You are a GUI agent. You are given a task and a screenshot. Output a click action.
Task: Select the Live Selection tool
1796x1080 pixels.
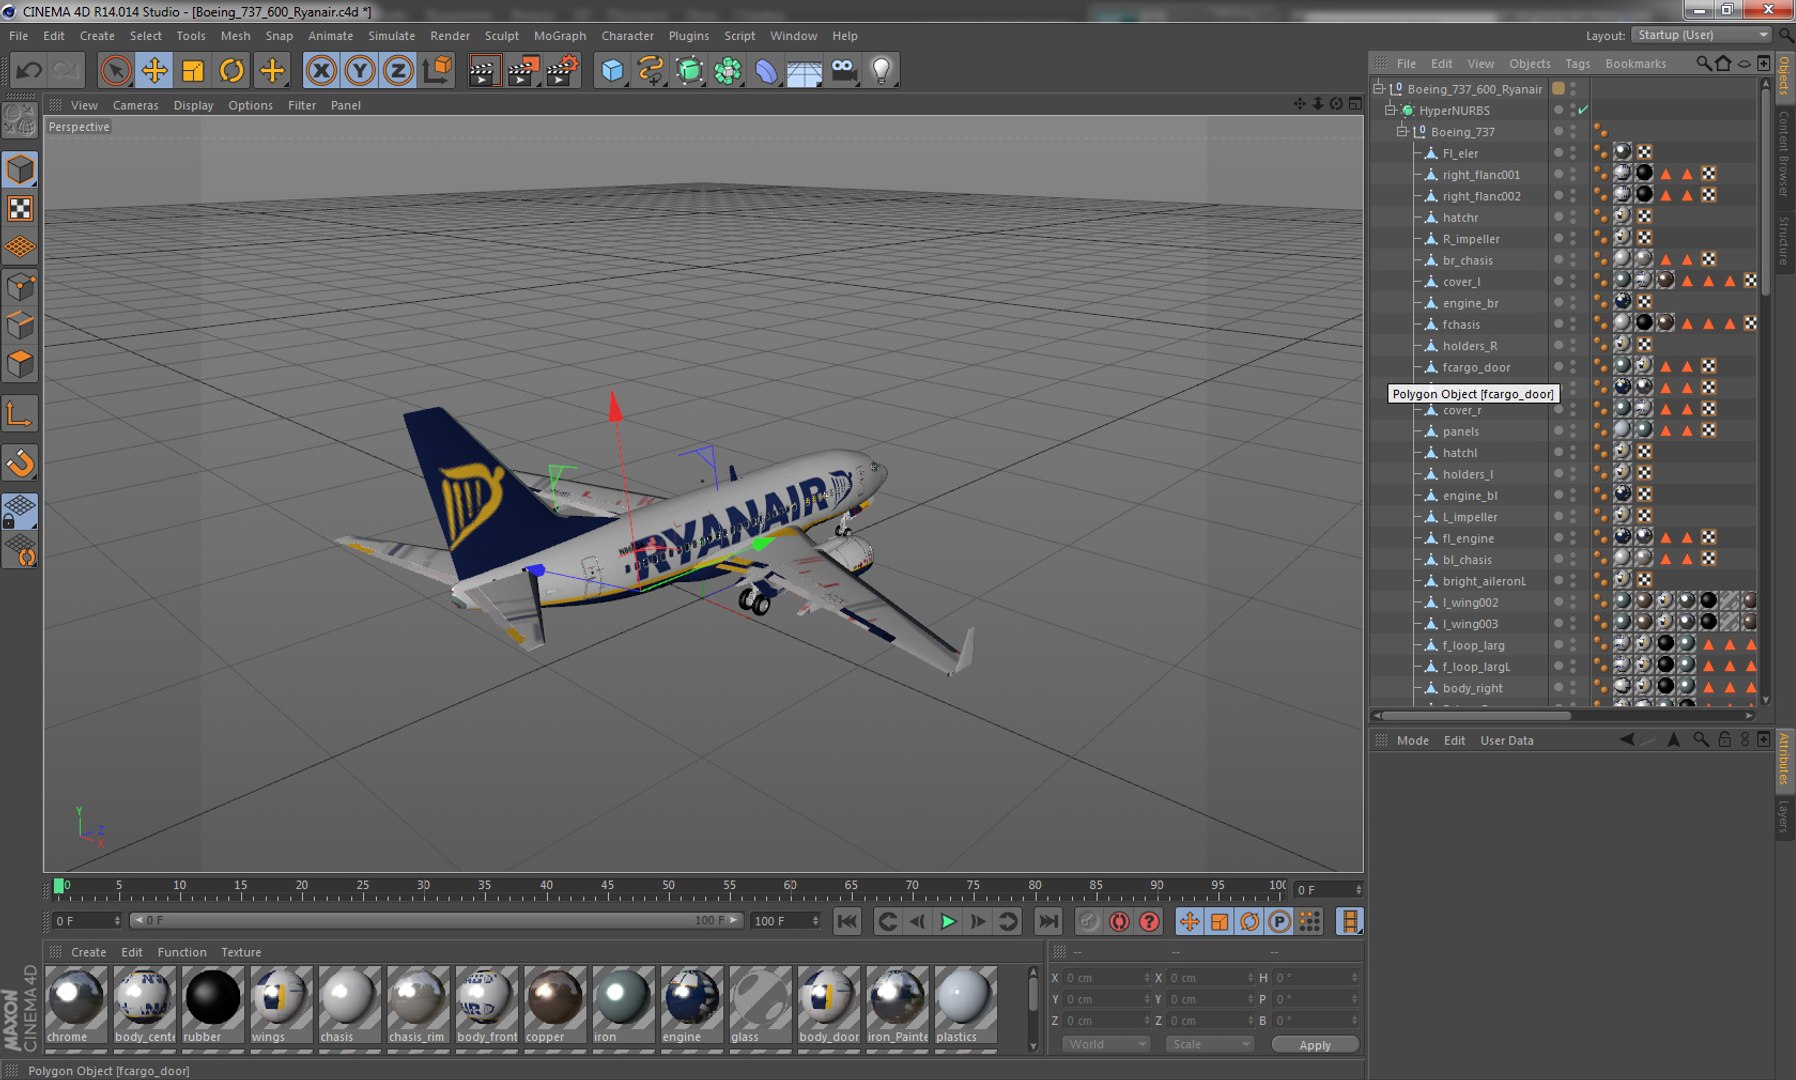coord(116,70)
